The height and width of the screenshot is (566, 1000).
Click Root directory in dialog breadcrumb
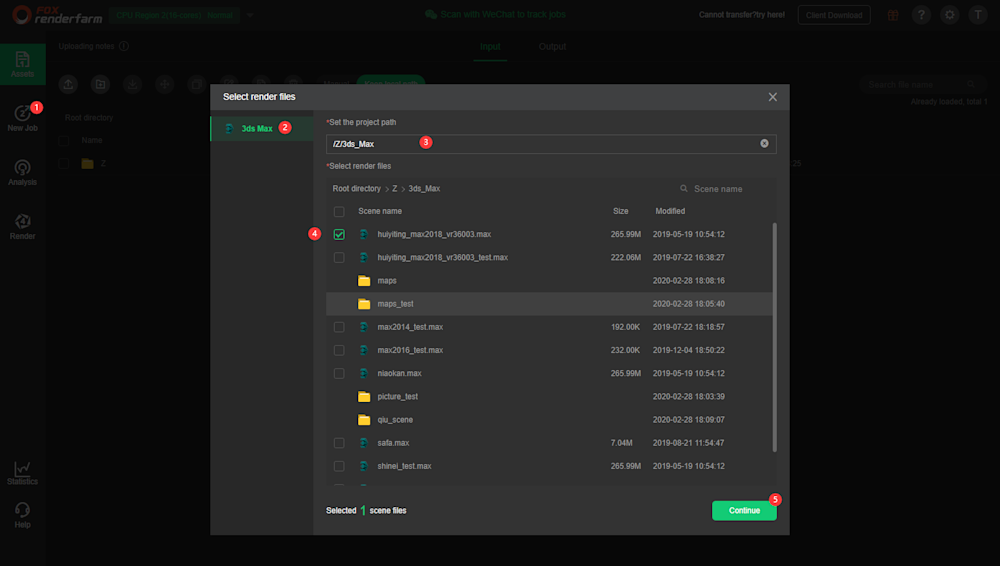coord(357,189)
